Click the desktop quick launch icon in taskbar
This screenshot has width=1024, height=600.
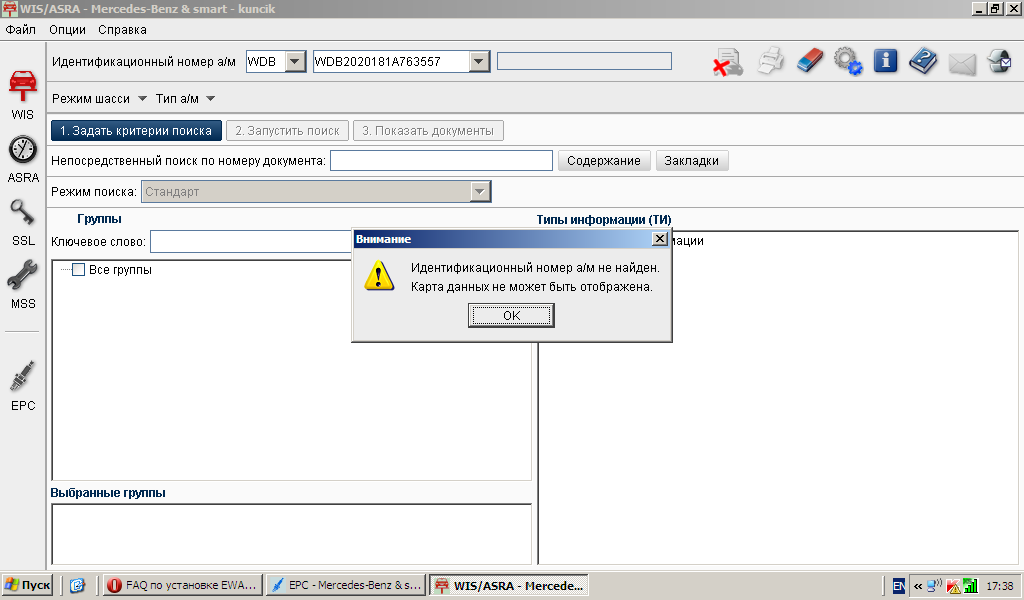click(x=77, y=585)
